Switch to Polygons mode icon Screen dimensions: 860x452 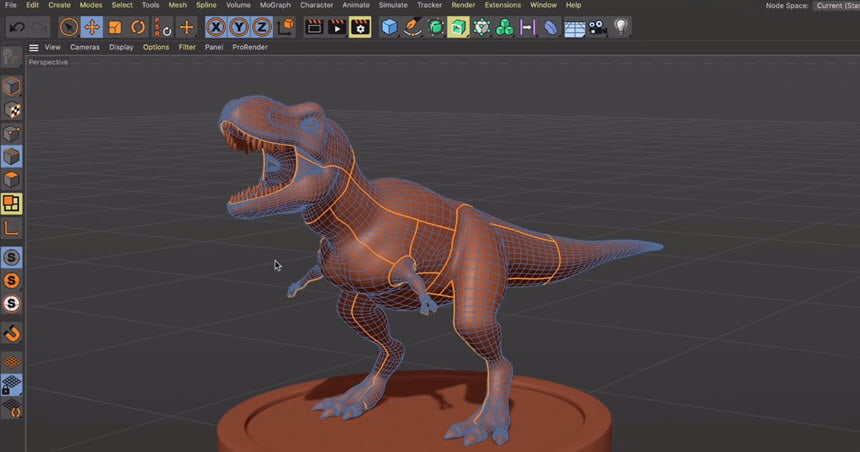[x=12, y=179]
